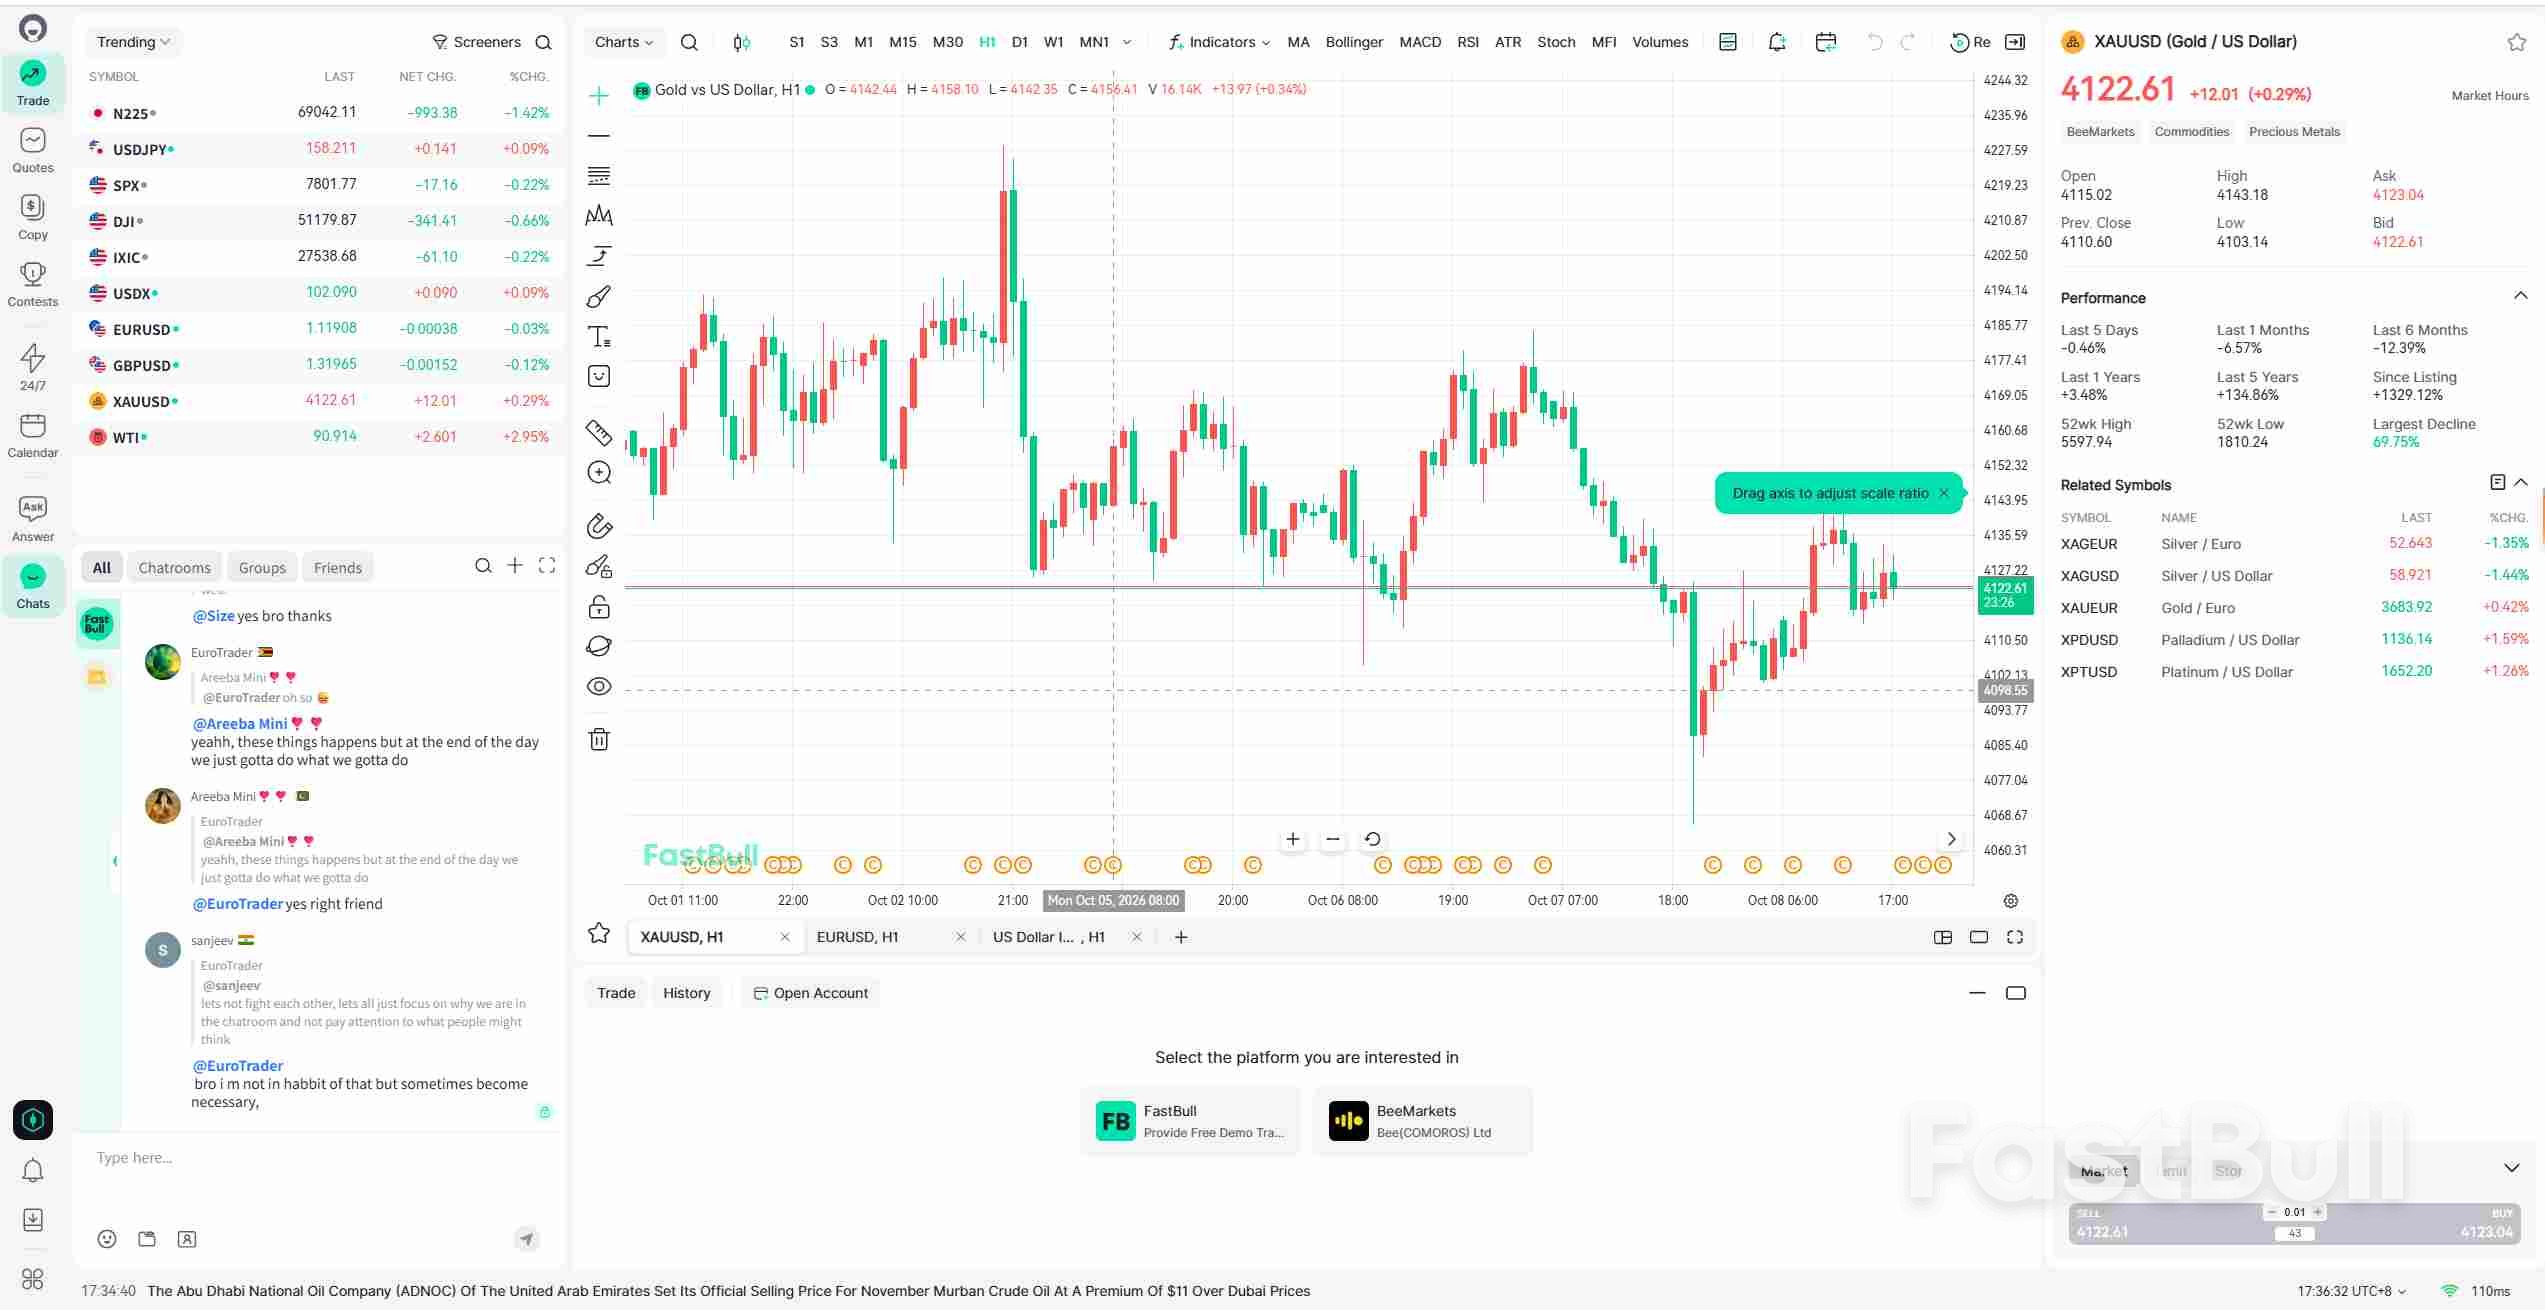Open the Charts dropdown menu
2545x1310 pixels.
pos(624,42)
